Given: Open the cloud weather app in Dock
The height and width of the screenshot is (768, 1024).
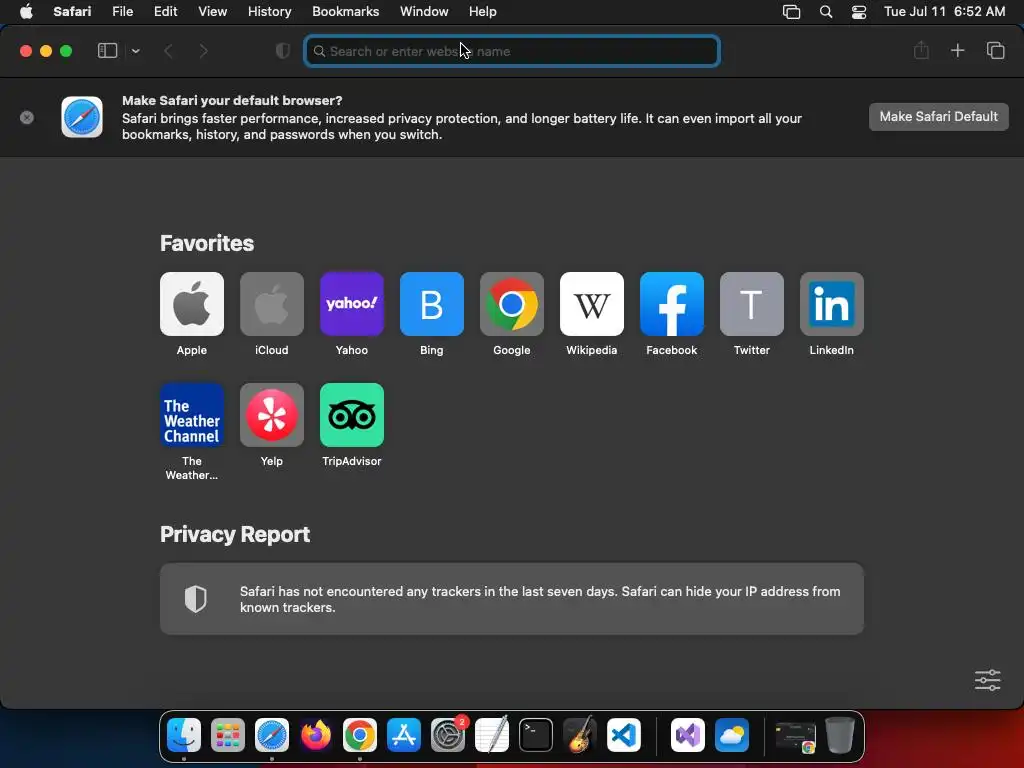Looking at the screenshot, I should coord(731,735).
